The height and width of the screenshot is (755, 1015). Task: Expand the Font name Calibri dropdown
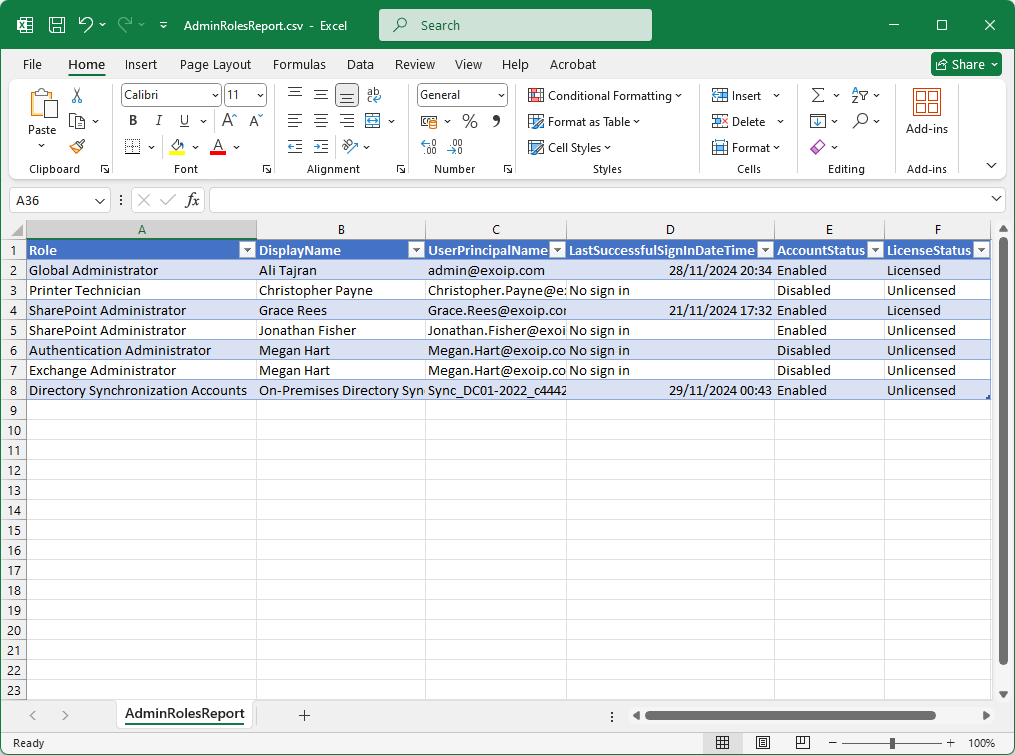click(215, 95)
